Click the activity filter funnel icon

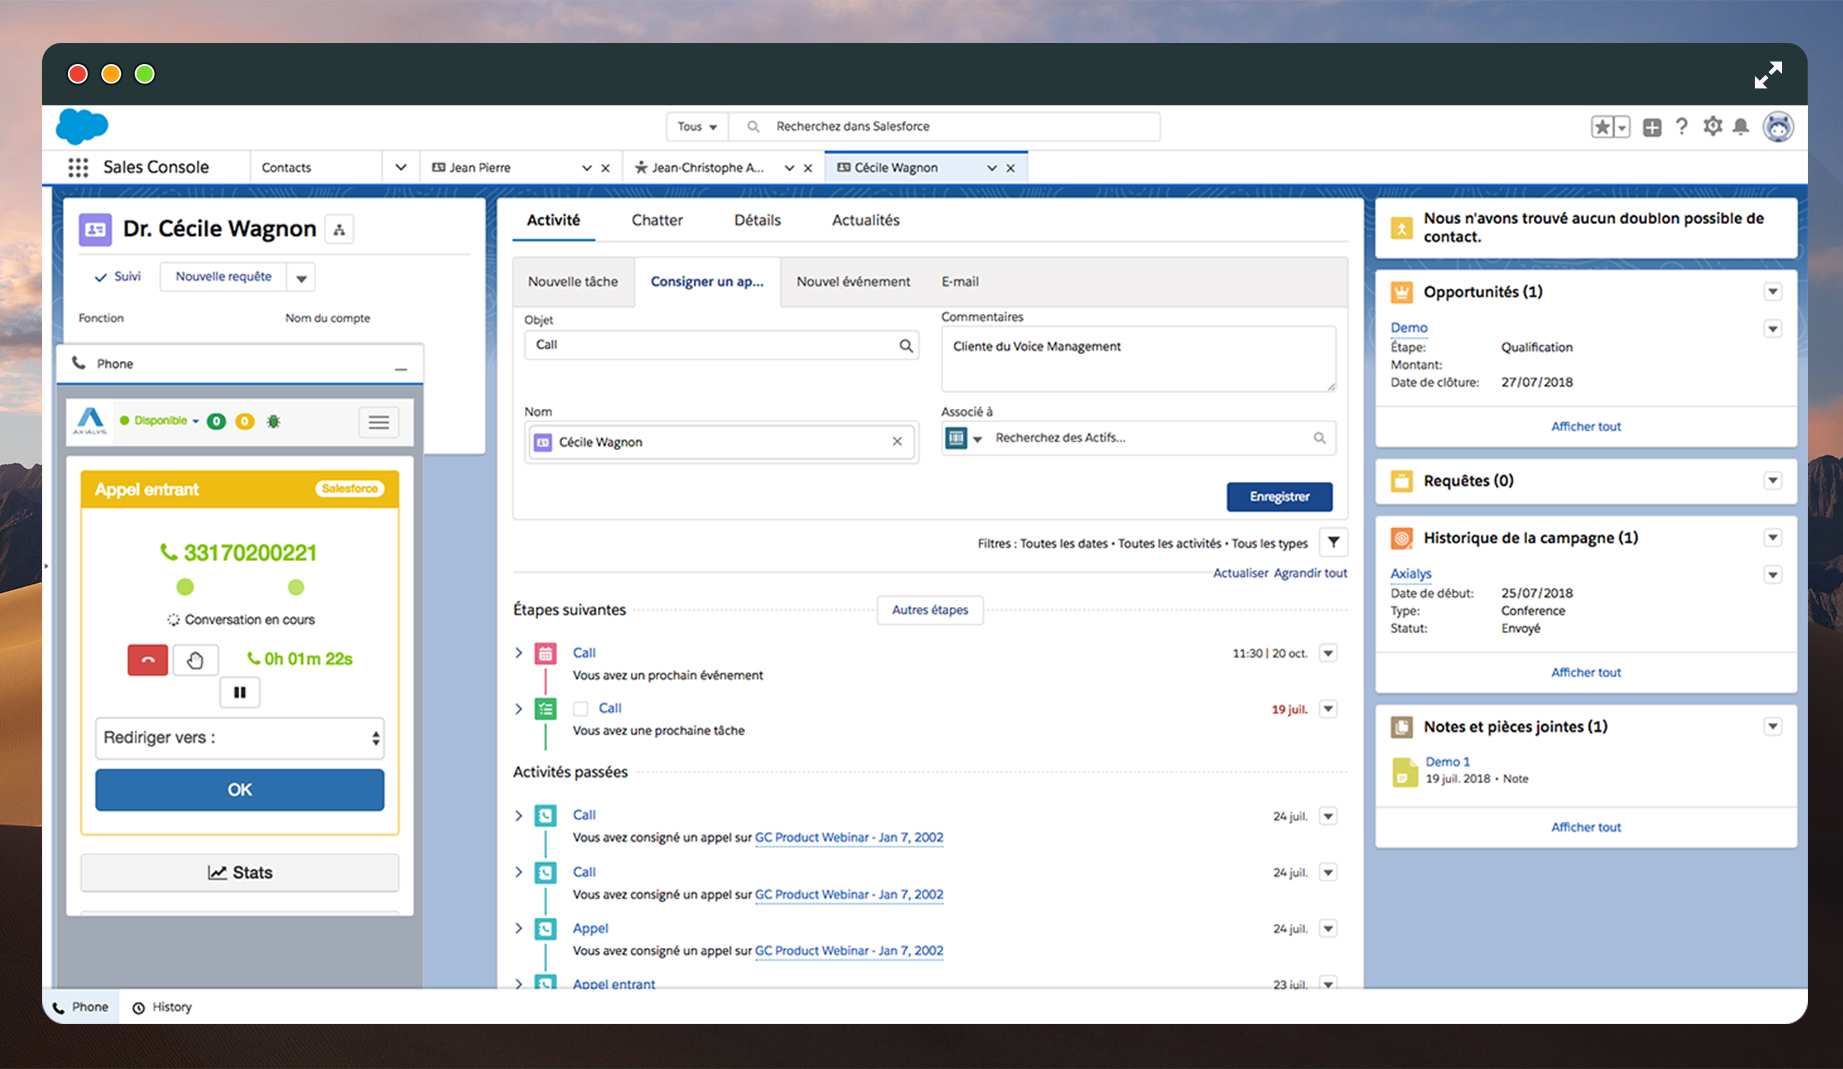click(x=1333, y=543)
